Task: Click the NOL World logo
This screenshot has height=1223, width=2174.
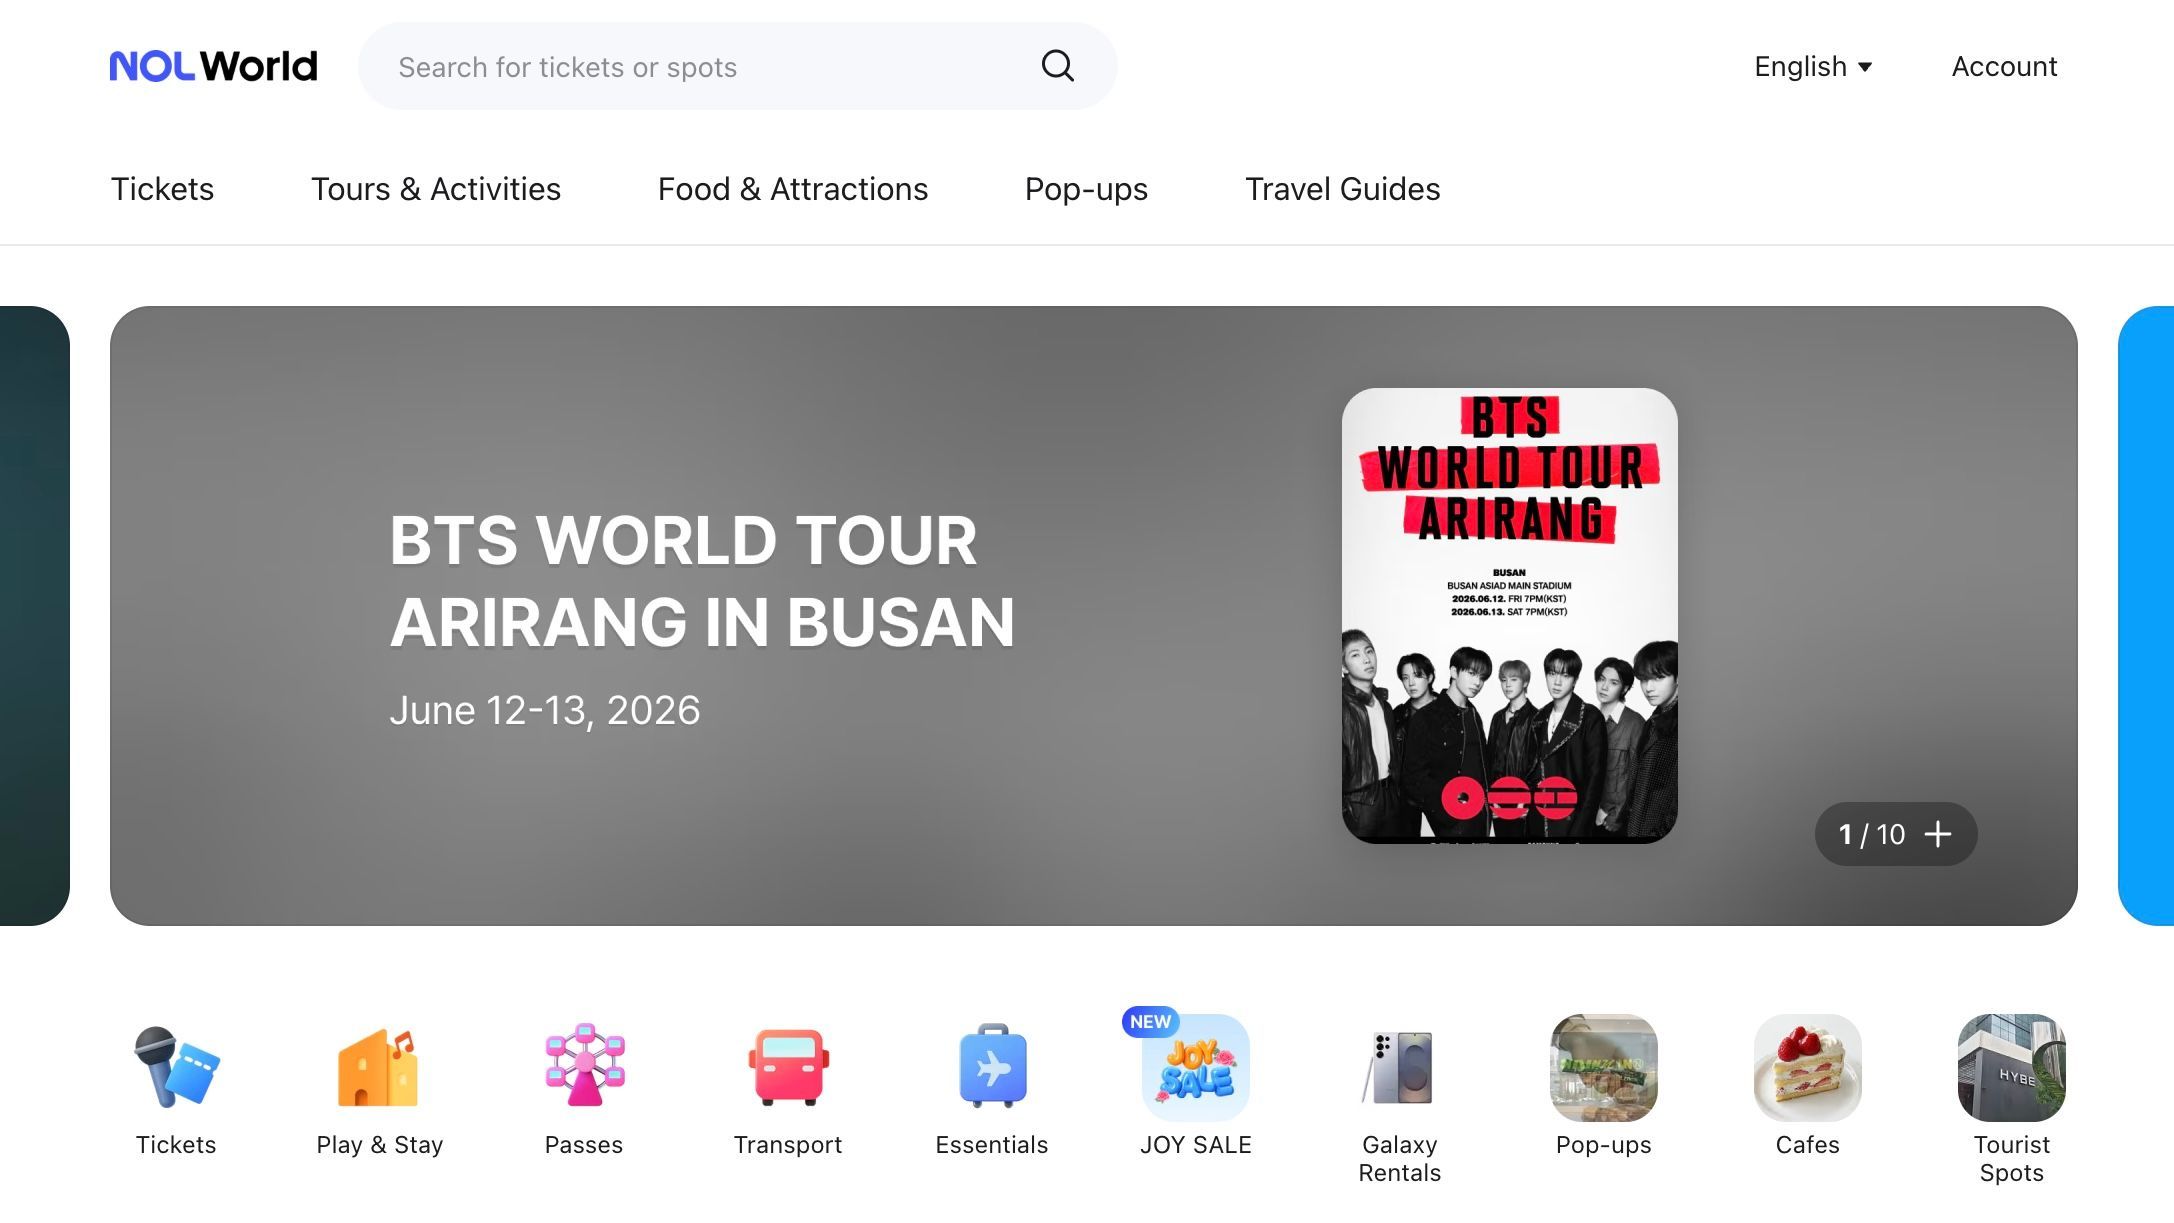Action: tap(213, 67)
